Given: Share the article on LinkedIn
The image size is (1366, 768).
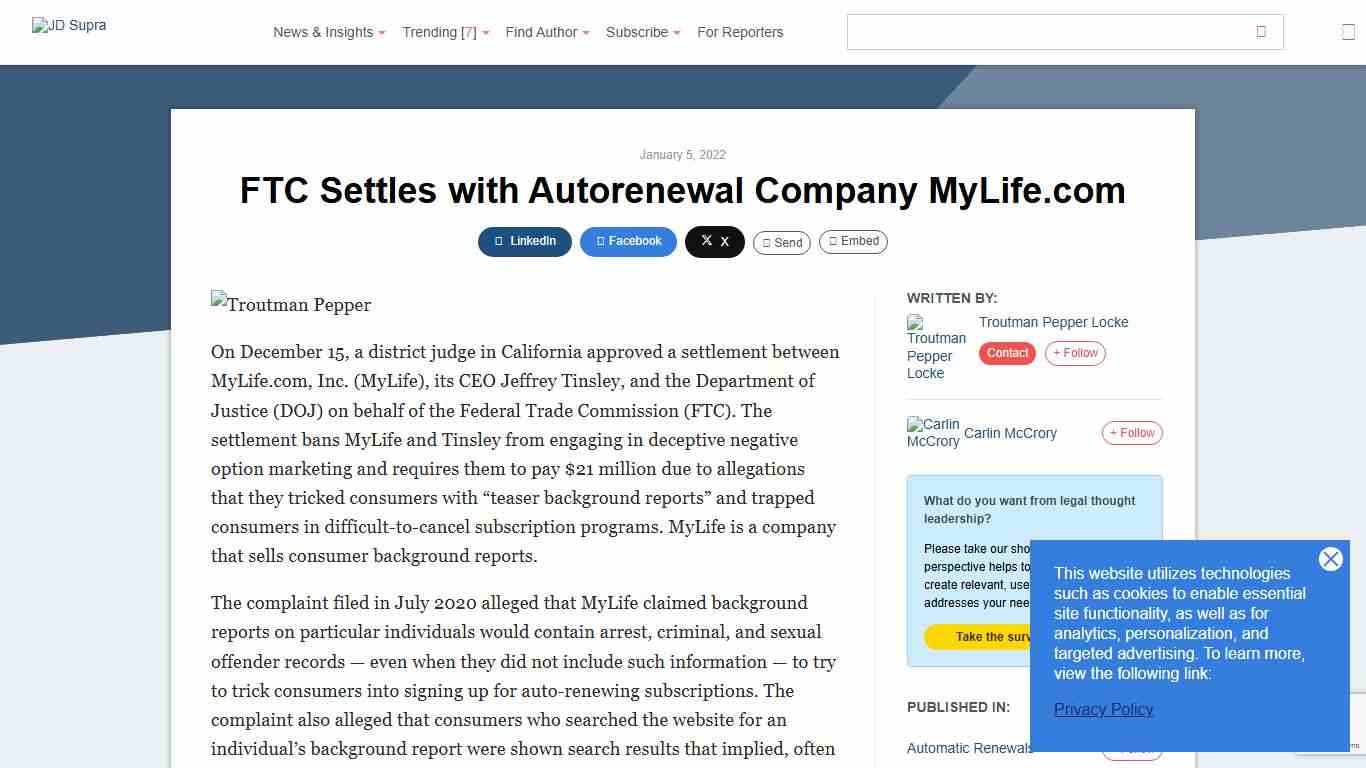Looking at the screenshot, I should click(524, 241).
